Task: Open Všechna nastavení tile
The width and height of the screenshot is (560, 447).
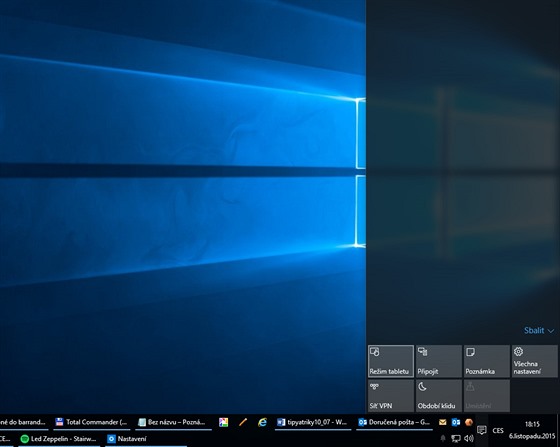Action: tap(534, 361)
